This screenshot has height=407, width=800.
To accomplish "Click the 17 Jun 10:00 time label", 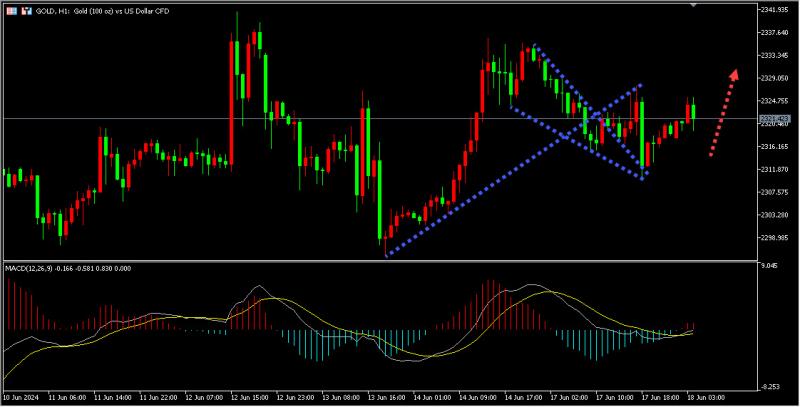I will [614, 397].
